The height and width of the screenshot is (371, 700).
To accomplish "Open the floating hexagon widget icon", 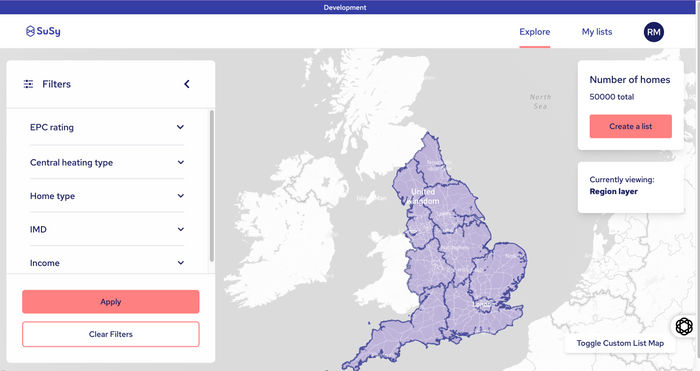I will click(684, 326).
